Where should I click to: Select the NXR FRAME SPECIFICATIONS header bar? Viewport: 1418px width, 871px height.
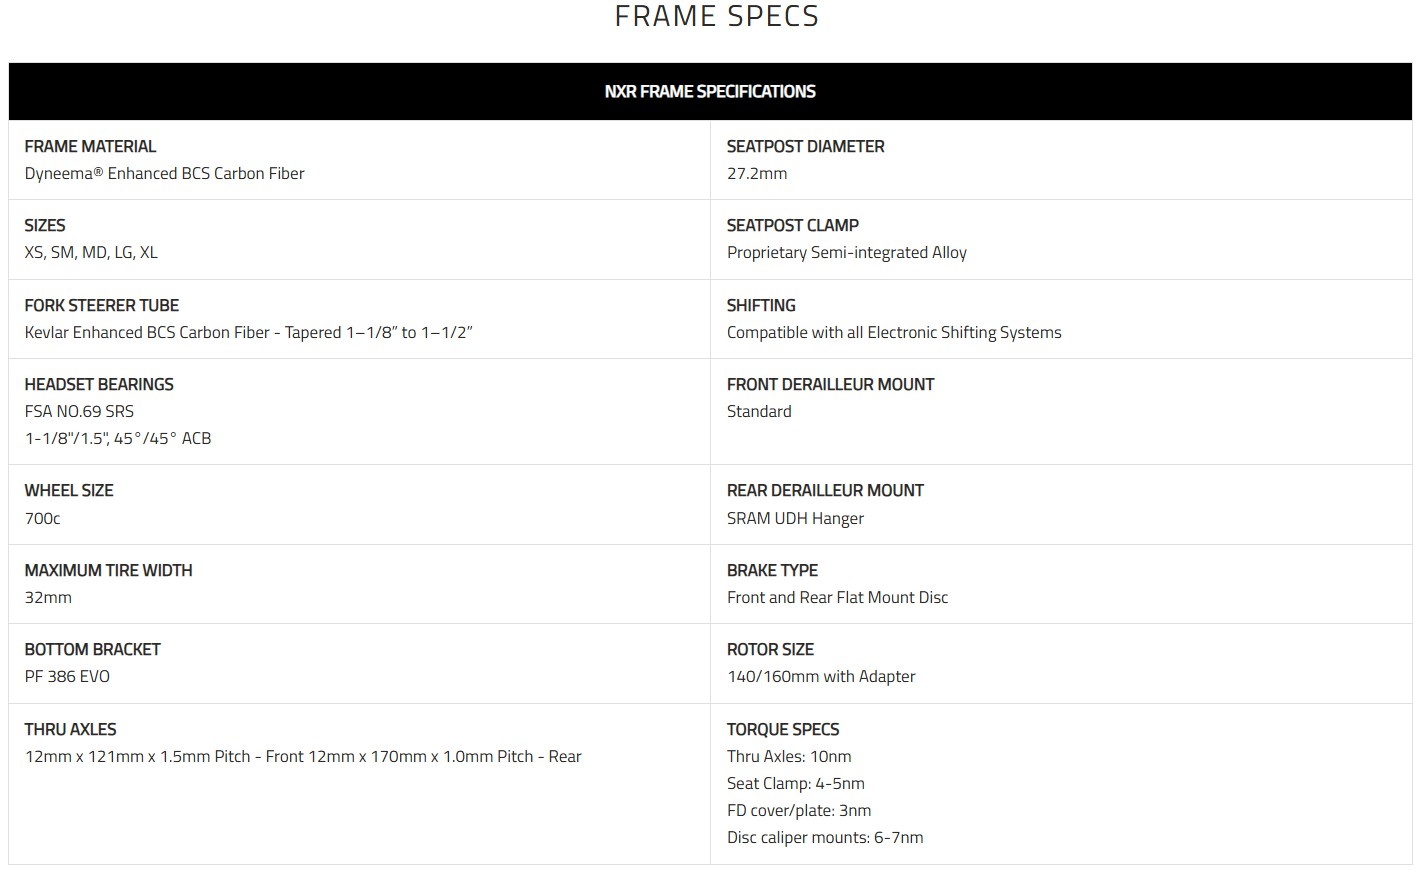click(x=710, y=91)
